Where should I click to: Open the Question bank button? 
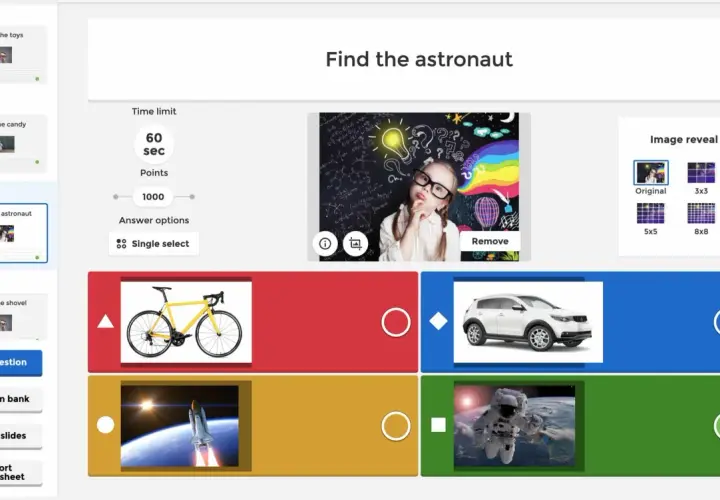click(21, 399)
